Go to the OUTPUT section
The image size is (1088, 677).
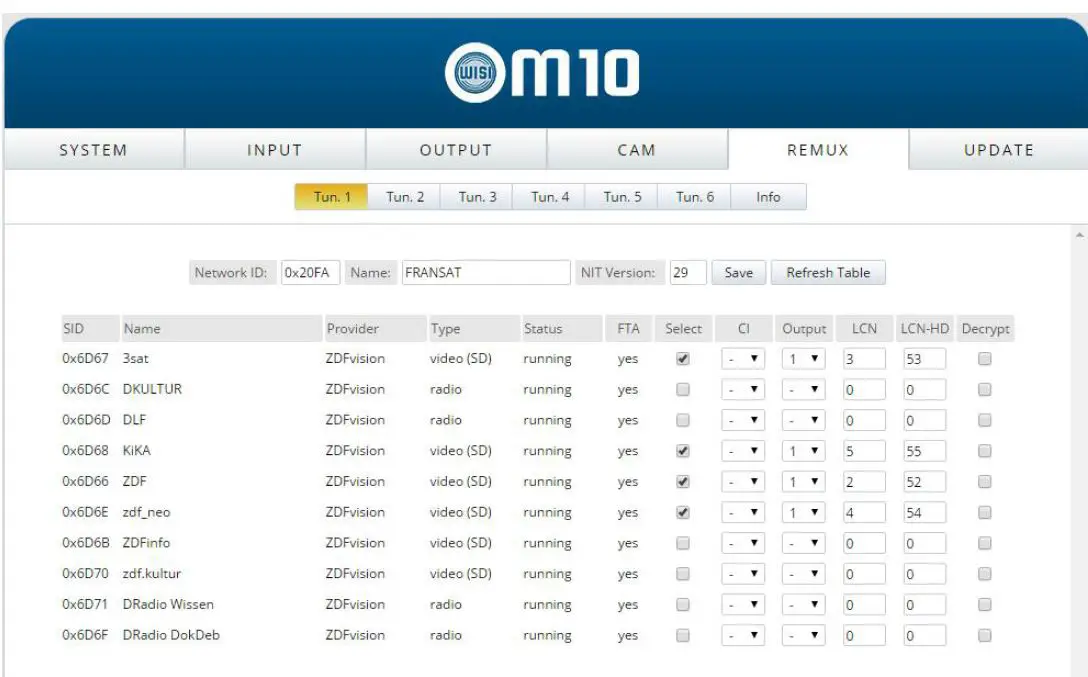455,149
